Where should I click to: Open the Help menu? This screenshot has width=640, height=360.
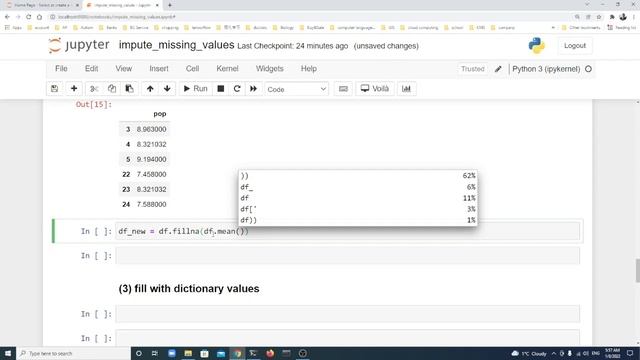click(309, 69)
